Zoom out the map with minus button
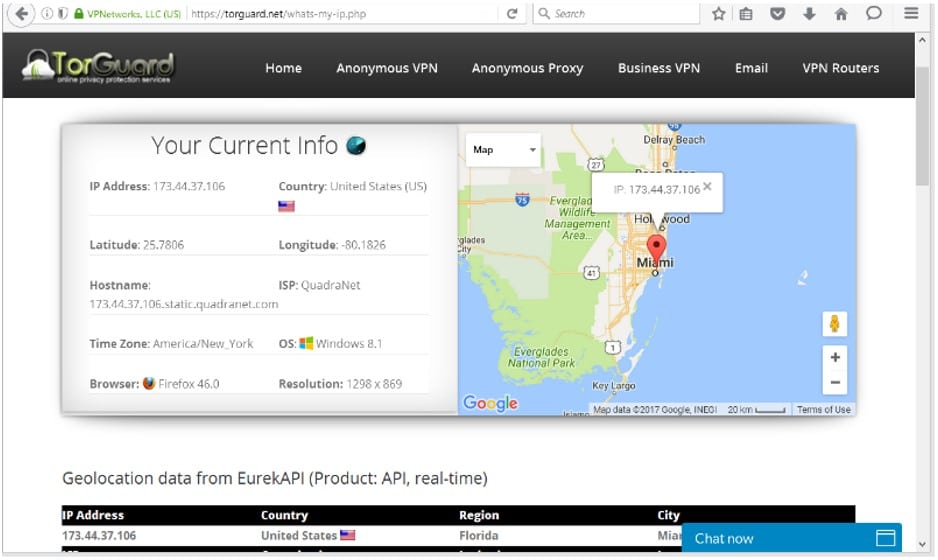Screen dimensions: 938x560 click(x=835, y=382)
